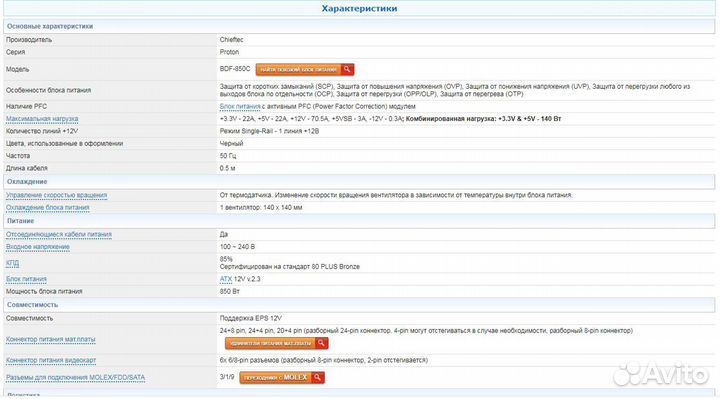Screen dimensions: 720x399
Task: Click detachable cables value 'Да'
Action: (x=224, y=235)
